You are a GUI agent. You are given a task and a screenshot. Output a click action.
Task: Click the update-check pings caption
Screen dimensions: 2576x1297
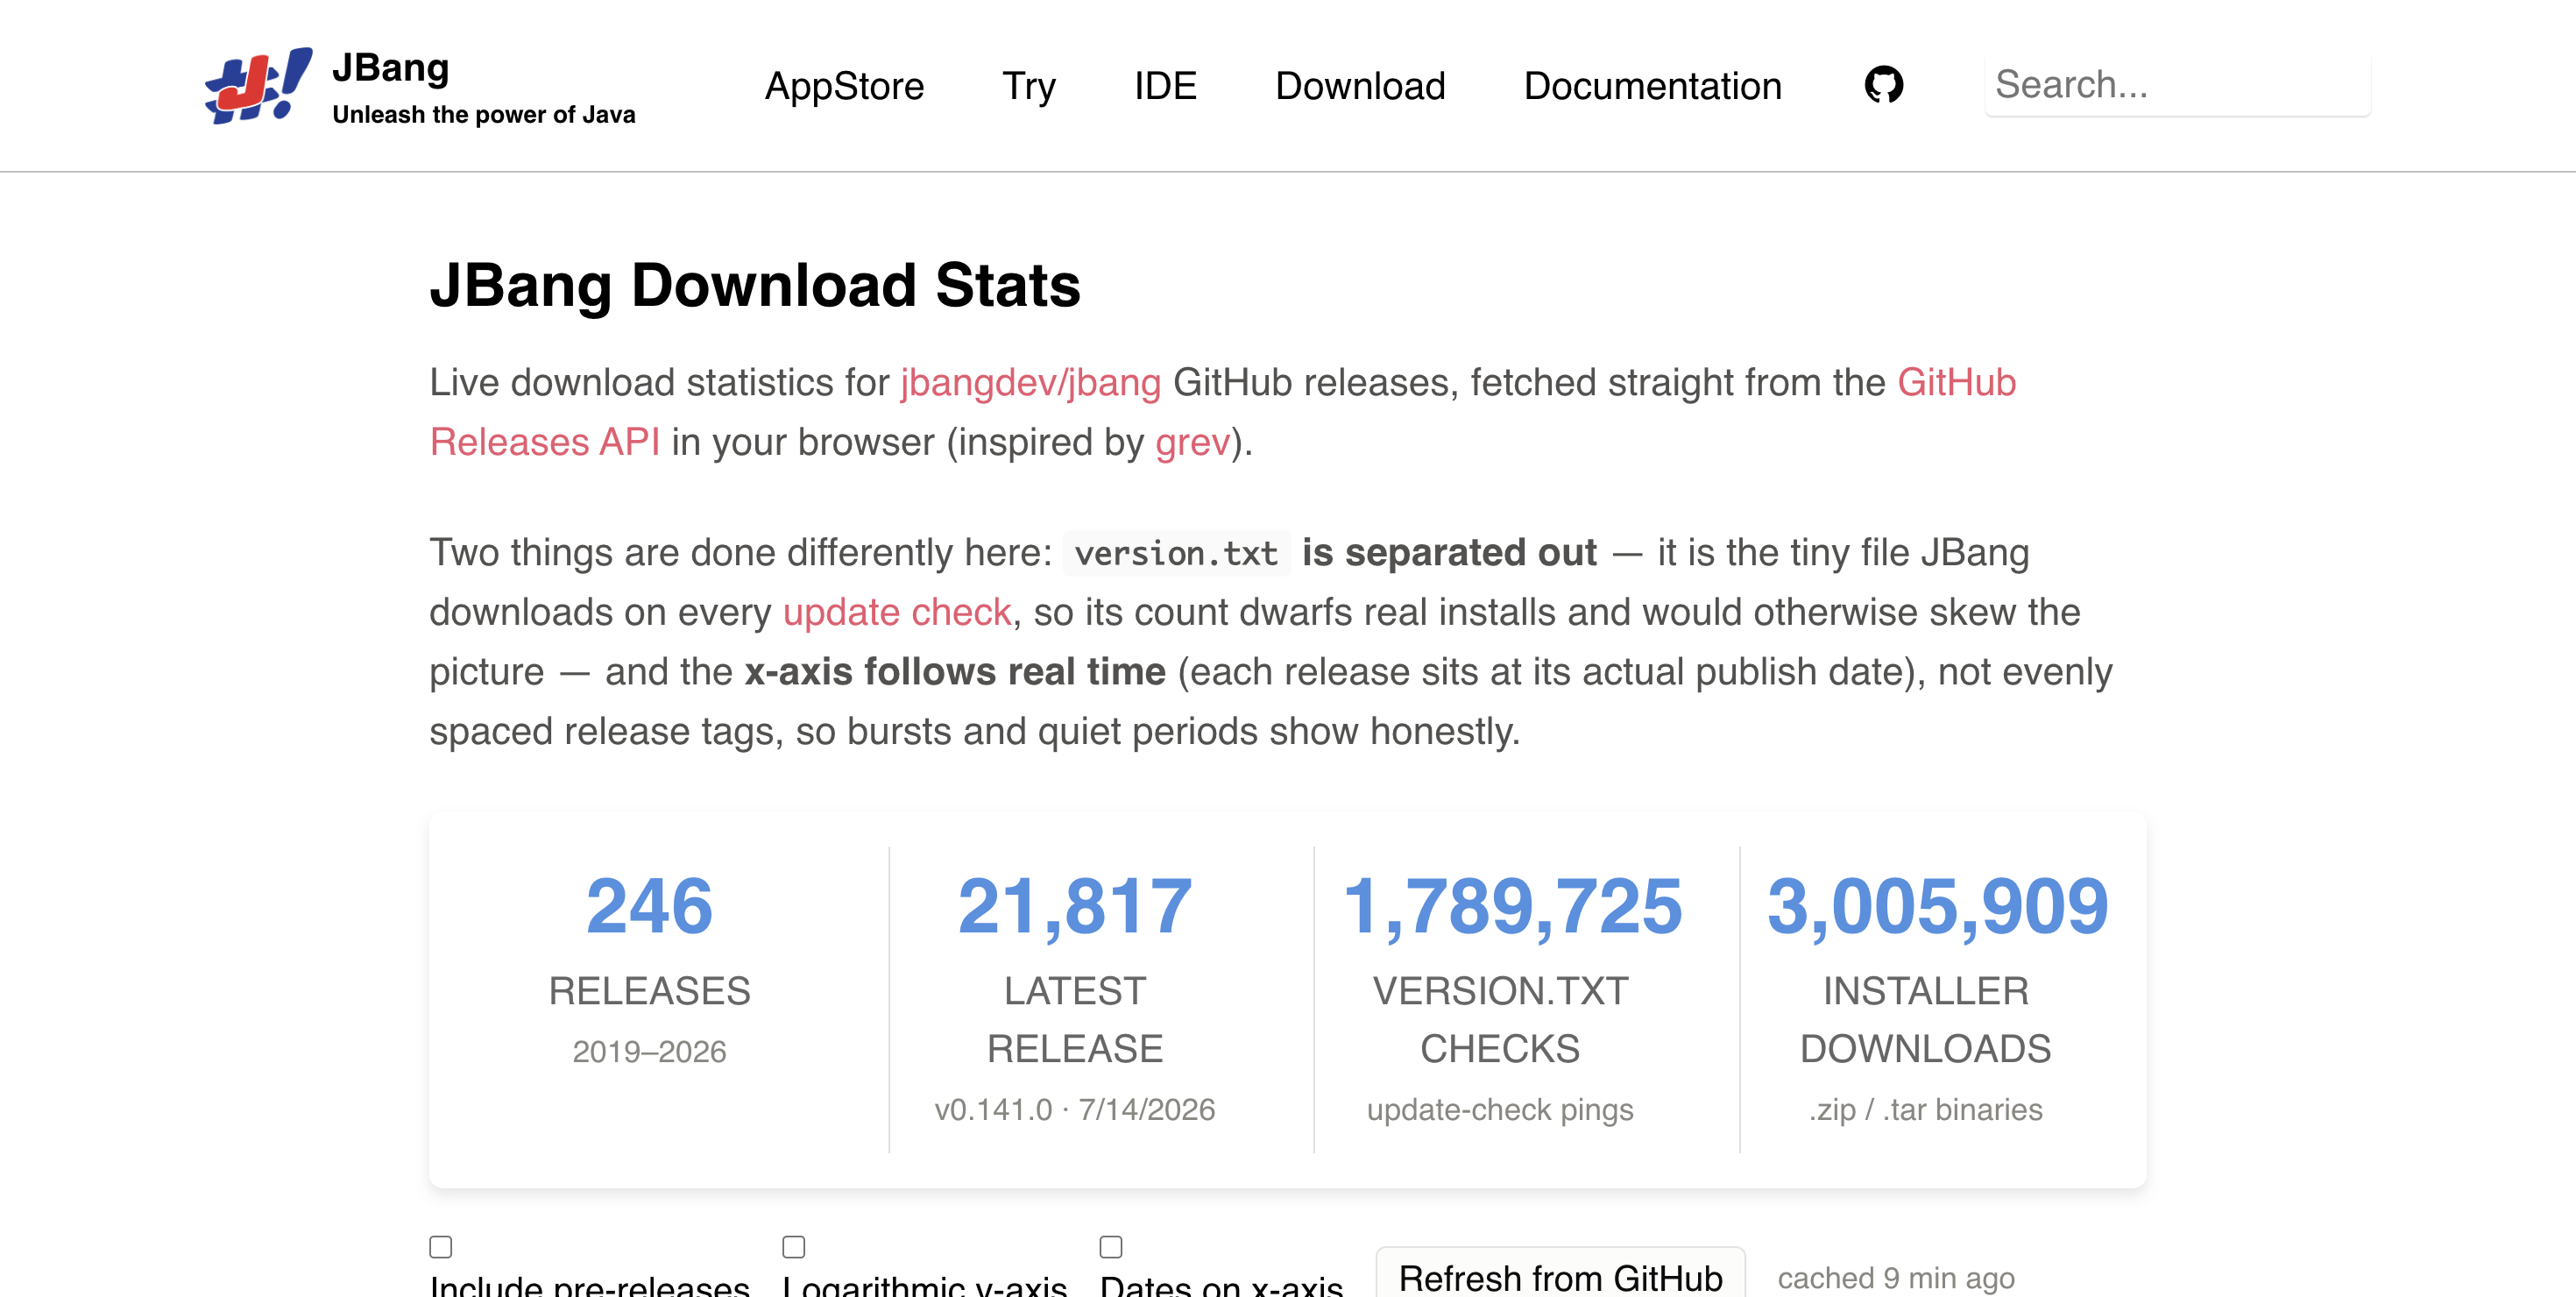[x=1500, y=1109]
